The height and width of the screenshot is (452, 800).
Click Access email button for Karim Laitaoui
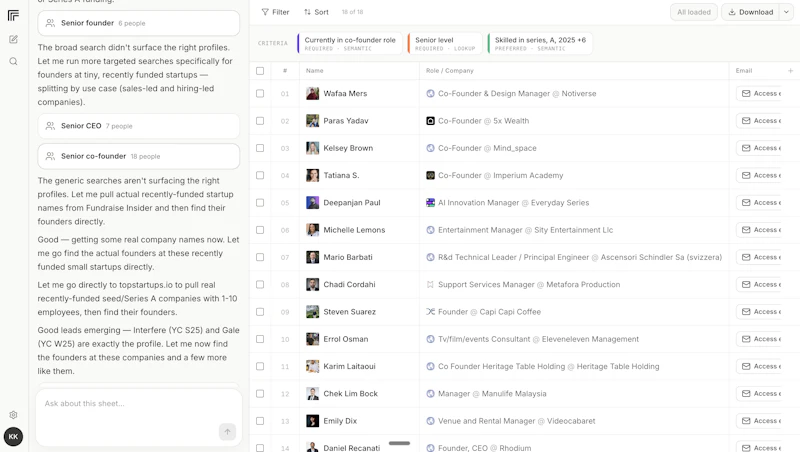(760, 366)
